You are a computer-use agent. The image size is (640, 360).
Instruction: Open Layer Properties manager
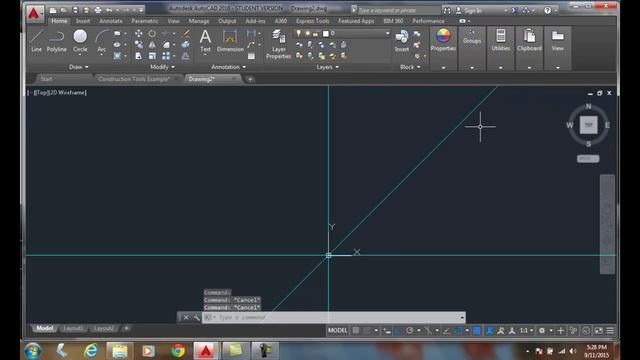278,44
